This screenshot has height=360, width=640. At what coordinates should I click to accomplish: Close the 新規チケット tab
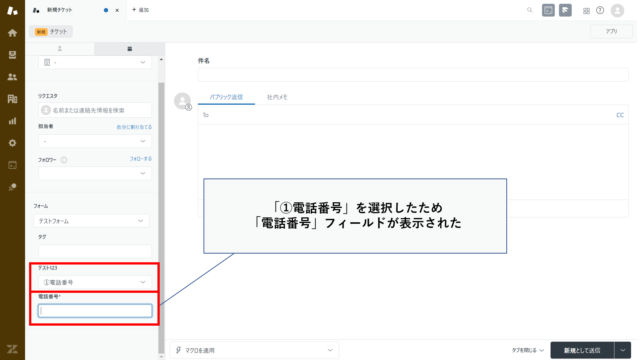tap(117, 10)
